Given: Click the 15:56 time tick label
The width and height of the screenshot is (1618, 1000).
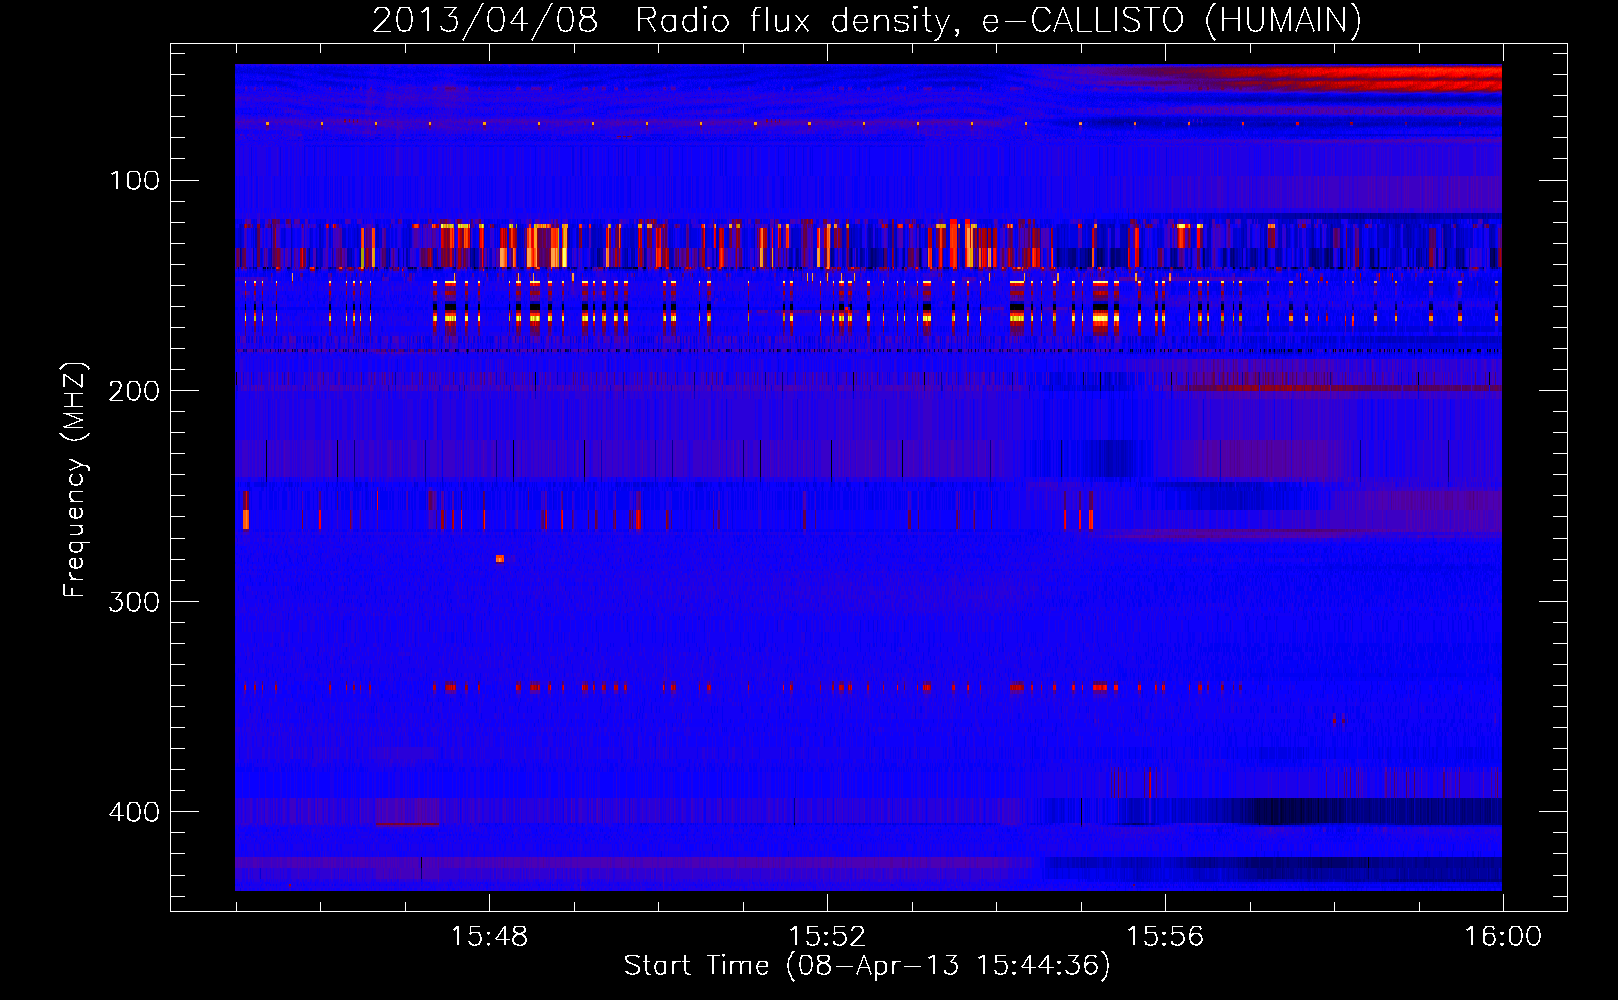Looking at the screenshot, I should coord(1165,937).
